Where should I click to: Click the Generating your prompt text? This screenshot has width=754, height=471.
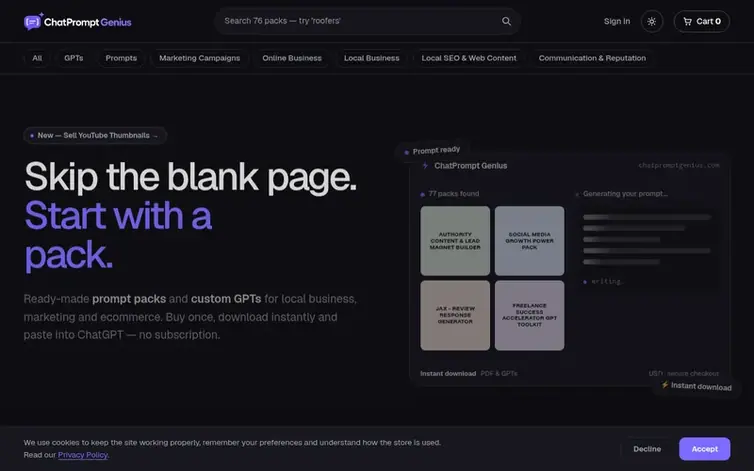click(x=625, y=194)
